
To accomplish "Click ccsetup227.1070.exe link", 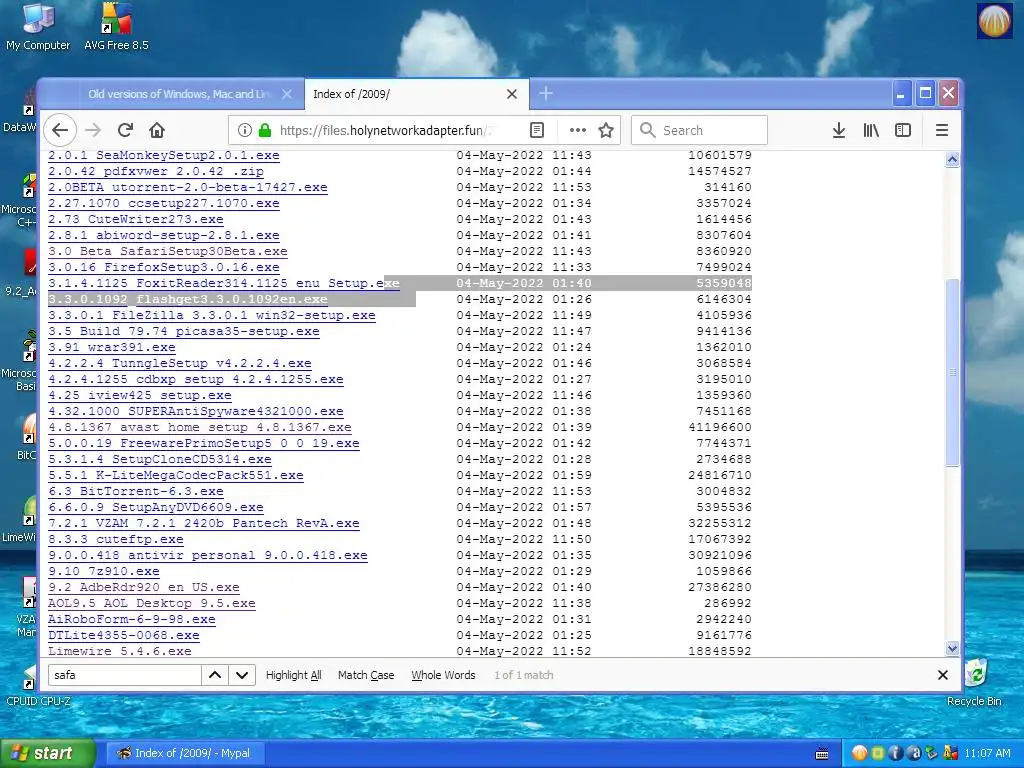I will (164, 204).
